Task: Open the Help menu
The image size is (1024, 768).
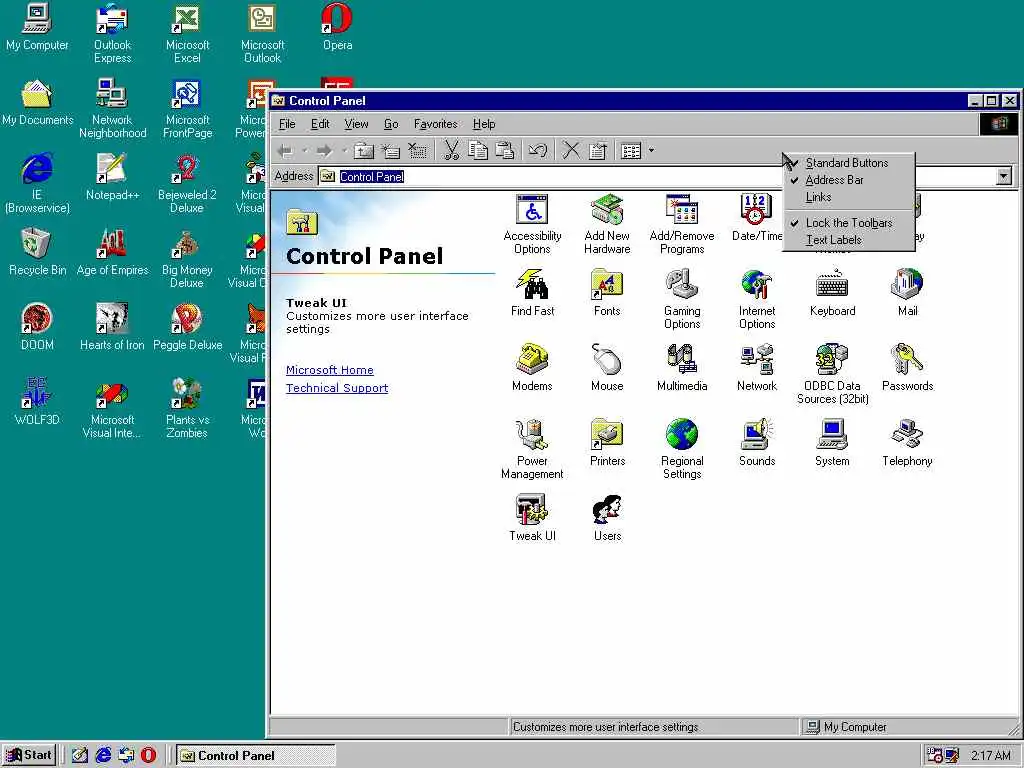Action: (x=484, y=124)
